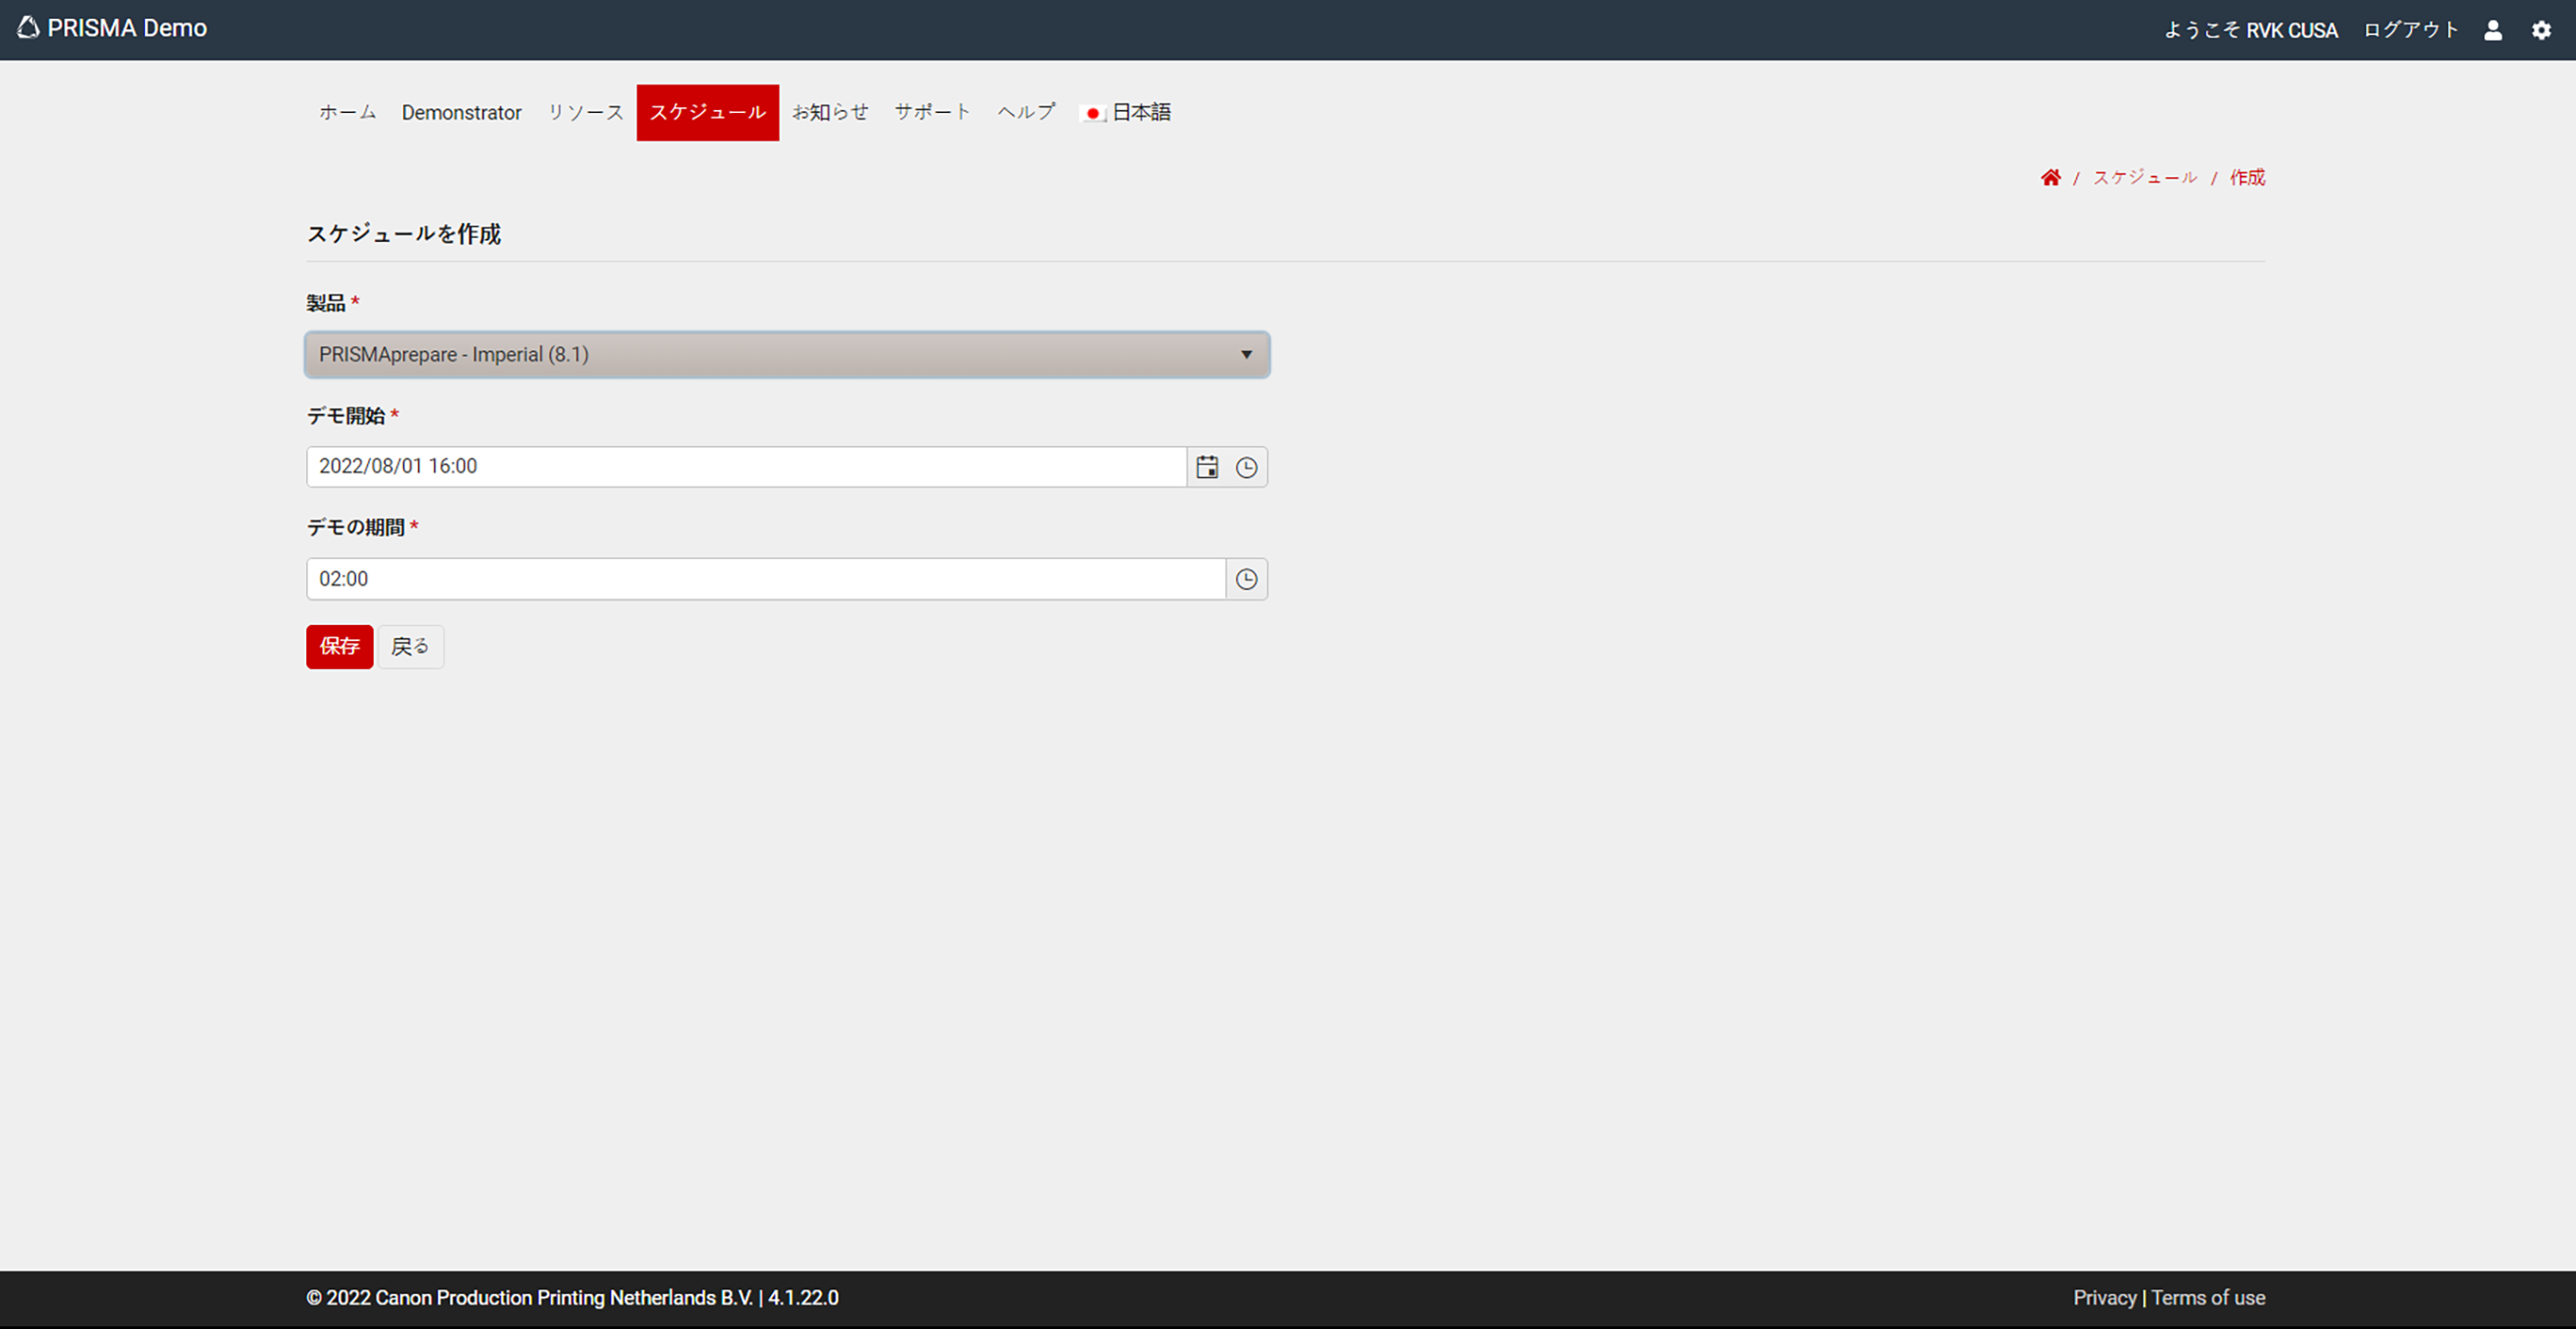Focus the デモ開始 date input field

click(x=746, y=467)
